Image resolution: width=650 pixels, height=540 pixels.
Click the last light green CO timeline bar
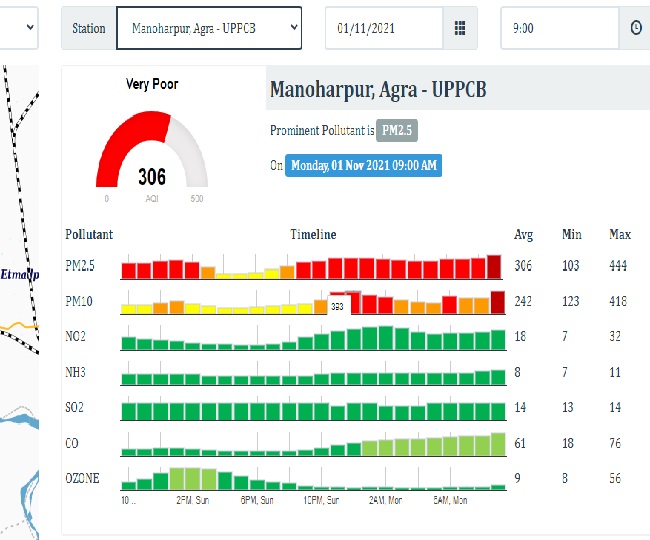[498, 445]
